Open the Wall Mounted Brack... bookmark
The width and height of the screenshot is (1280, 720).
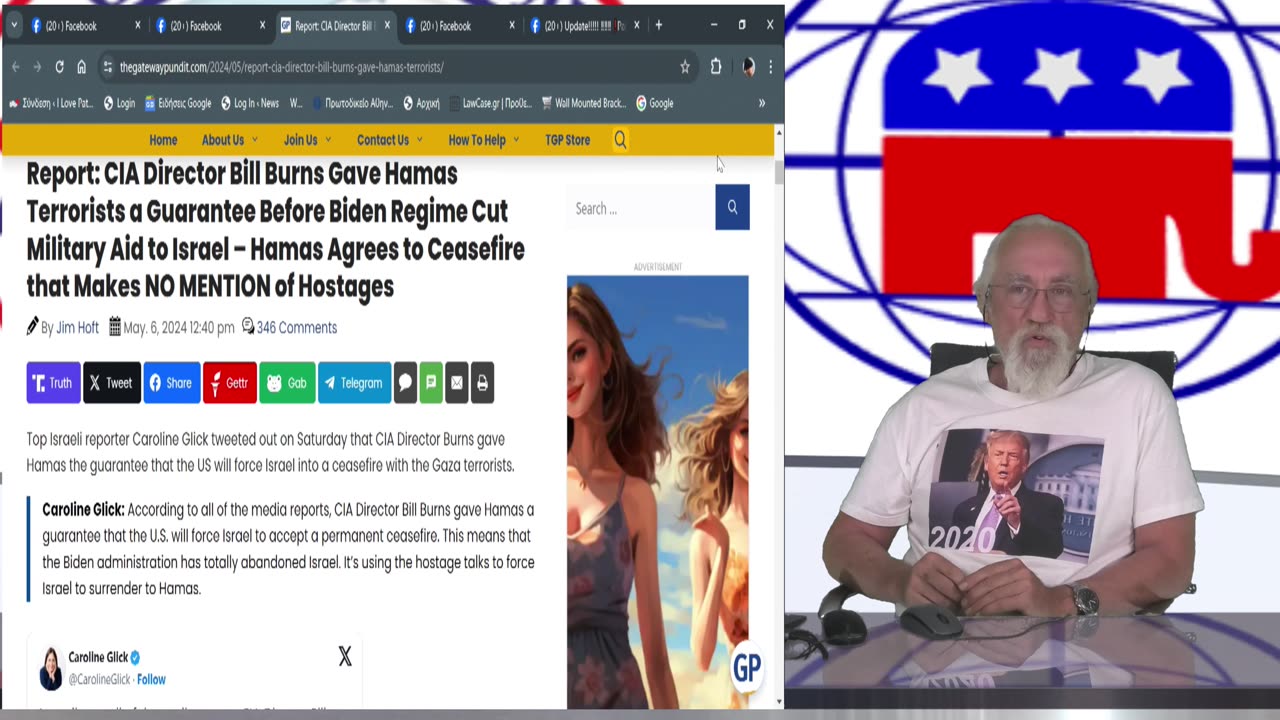point(584,103)
